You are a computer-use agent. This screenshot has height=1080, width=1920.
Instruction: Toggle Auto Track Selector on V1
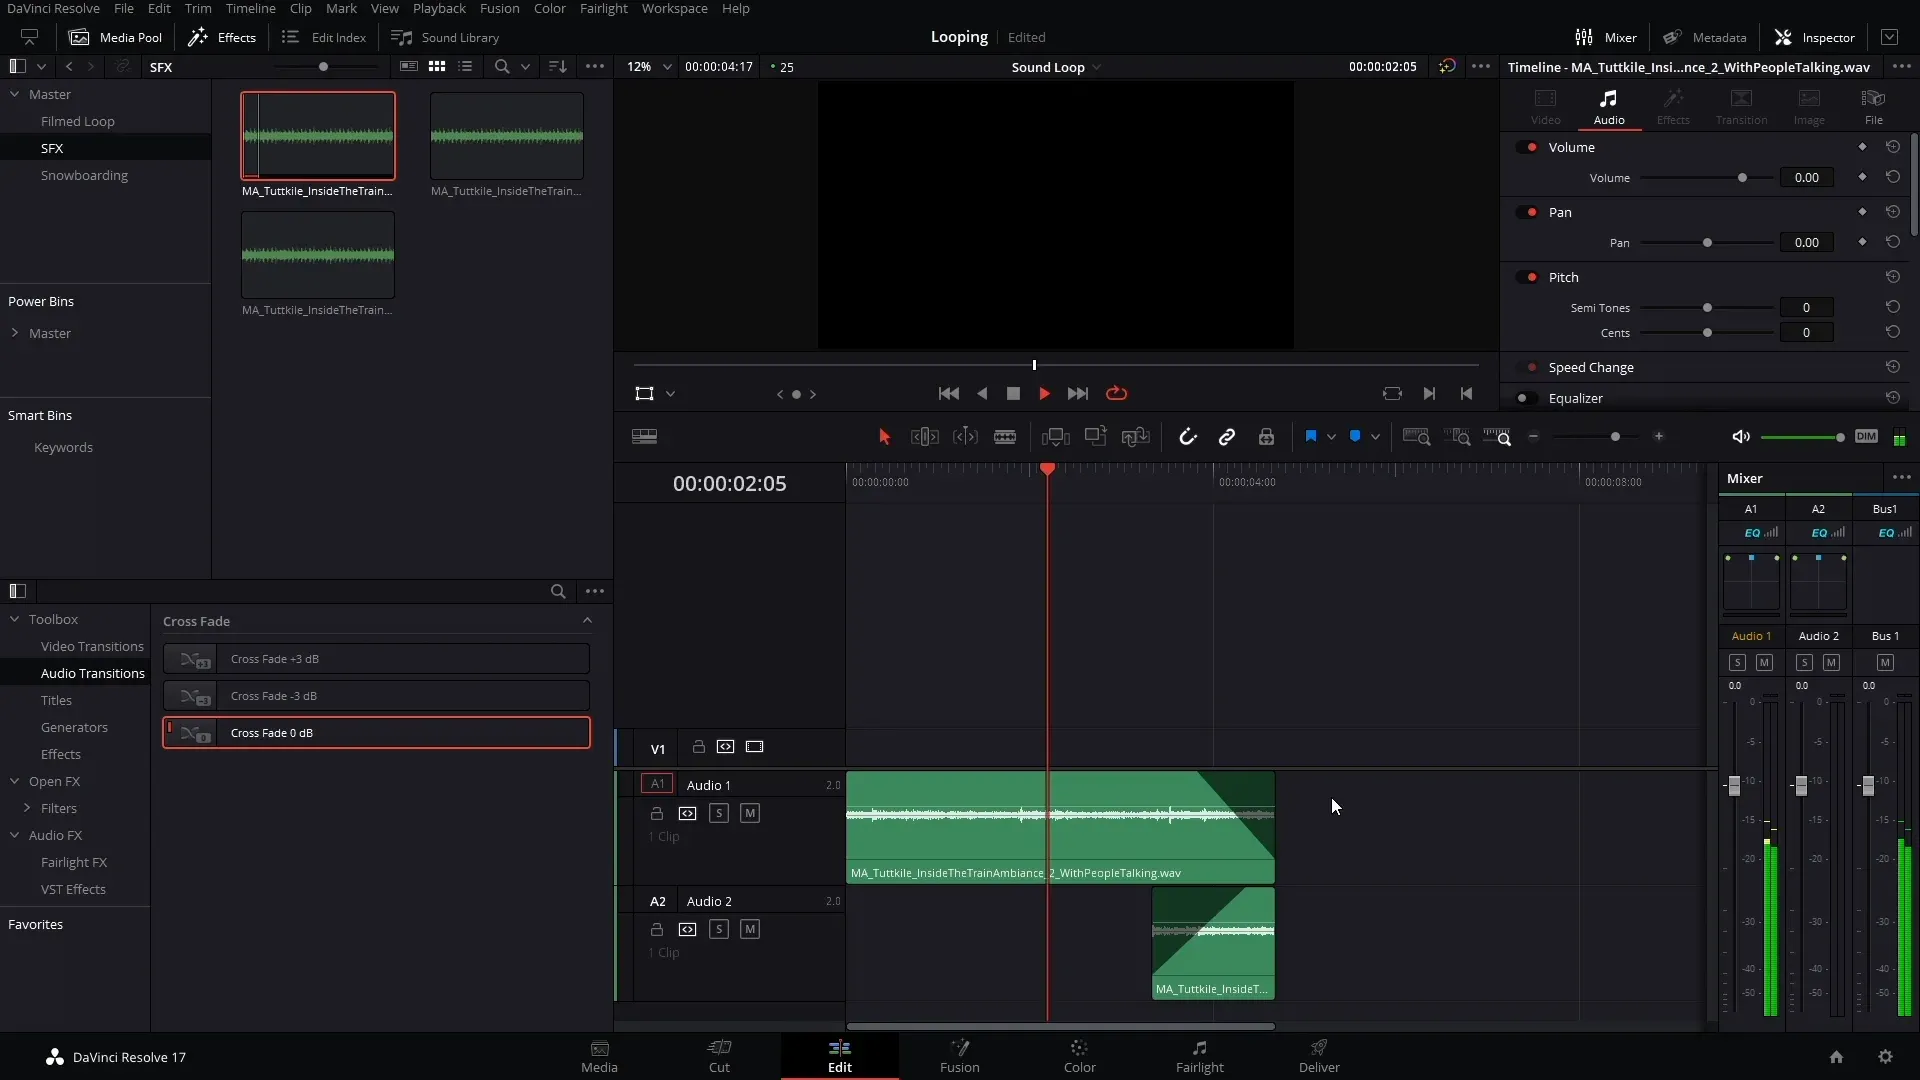click(726, 747)
